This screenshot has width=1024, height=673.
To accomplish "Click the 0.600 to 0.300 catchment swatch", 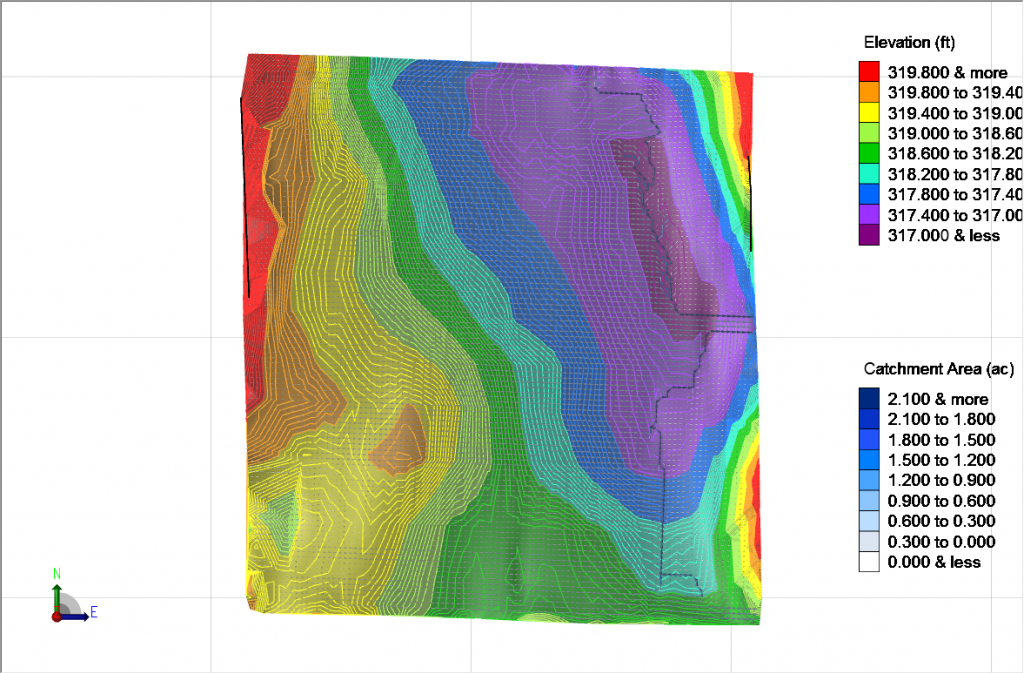I will 869,521.
